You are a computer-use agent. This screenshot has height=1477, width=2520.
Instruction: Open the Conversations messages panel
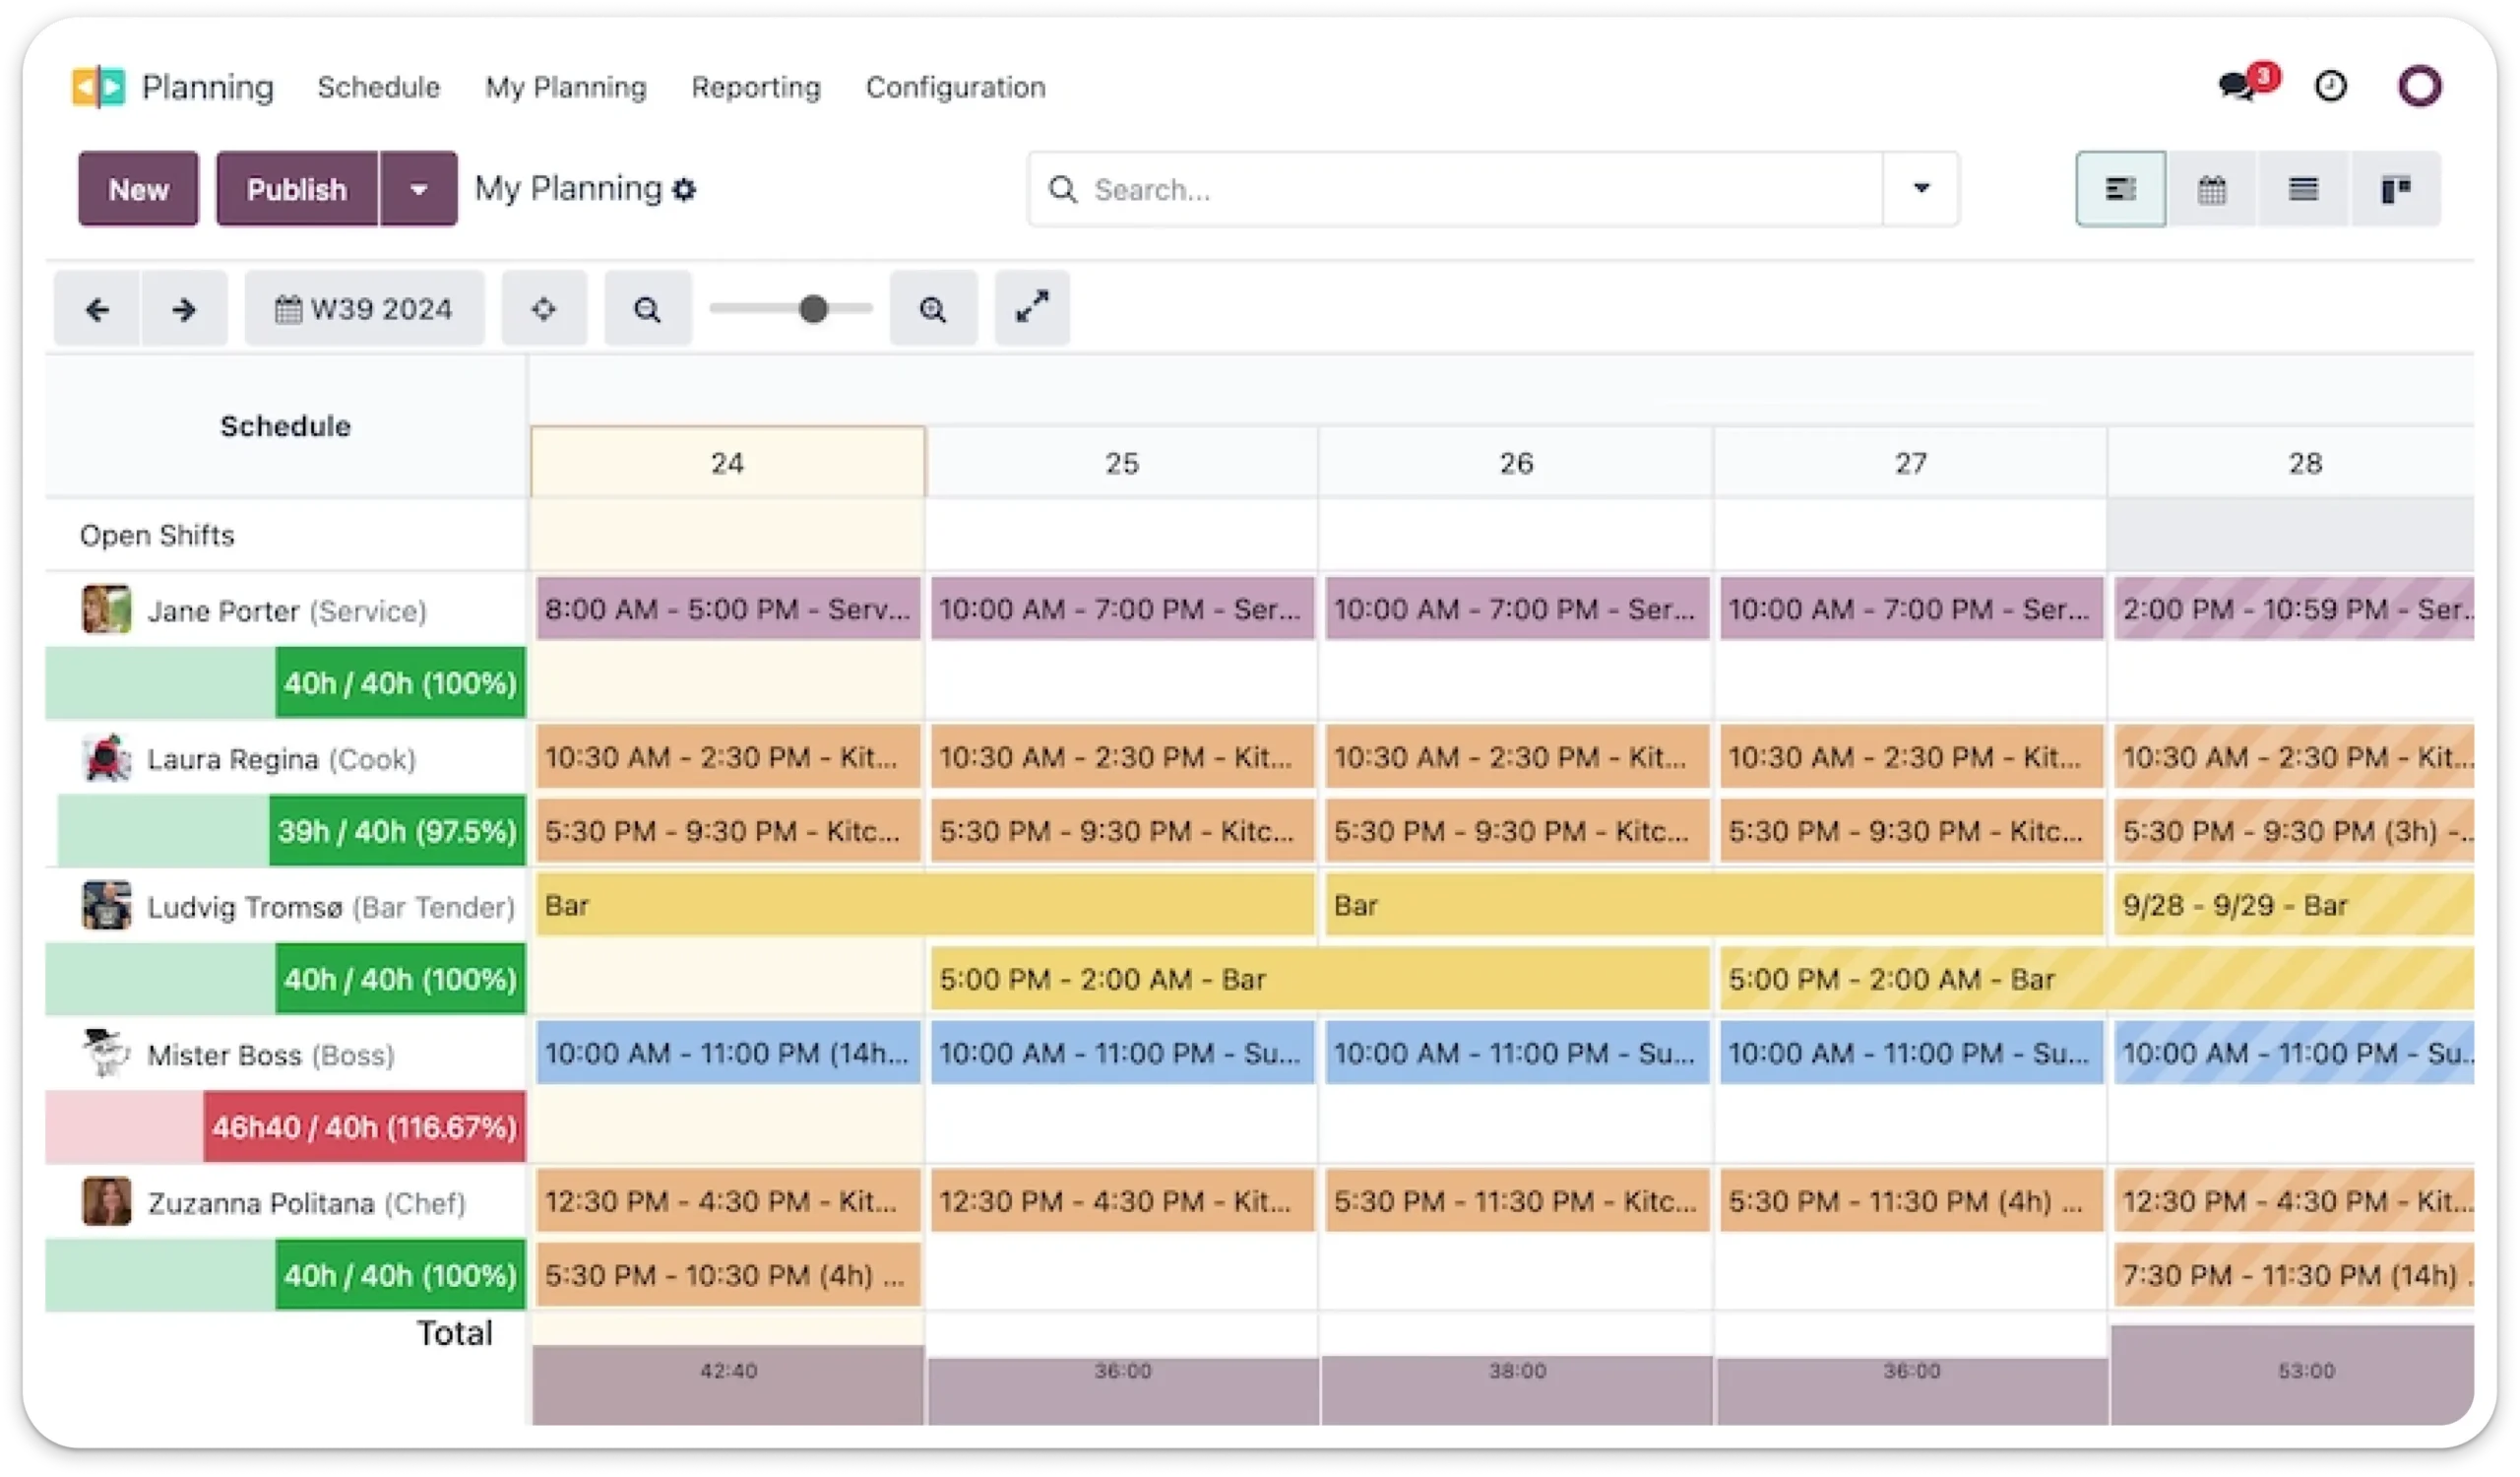click(2240, 86)
